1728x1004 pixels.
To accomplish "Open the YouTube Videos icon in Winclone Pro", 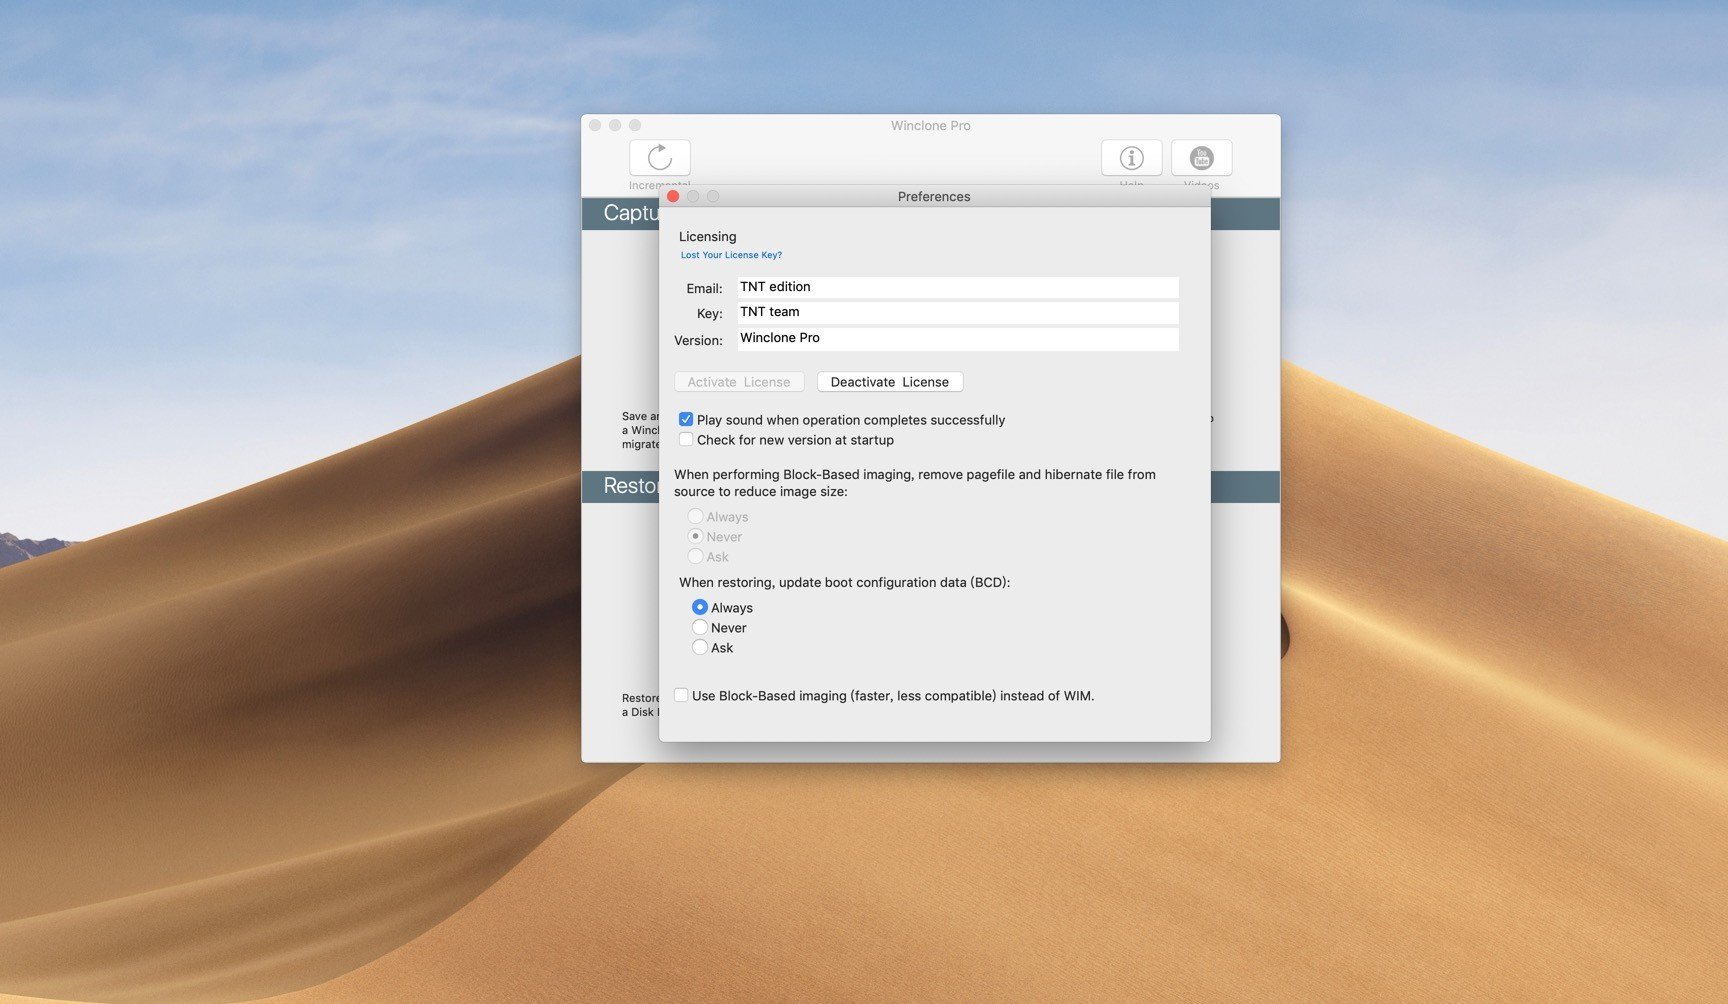I will tap(1201, 158).
